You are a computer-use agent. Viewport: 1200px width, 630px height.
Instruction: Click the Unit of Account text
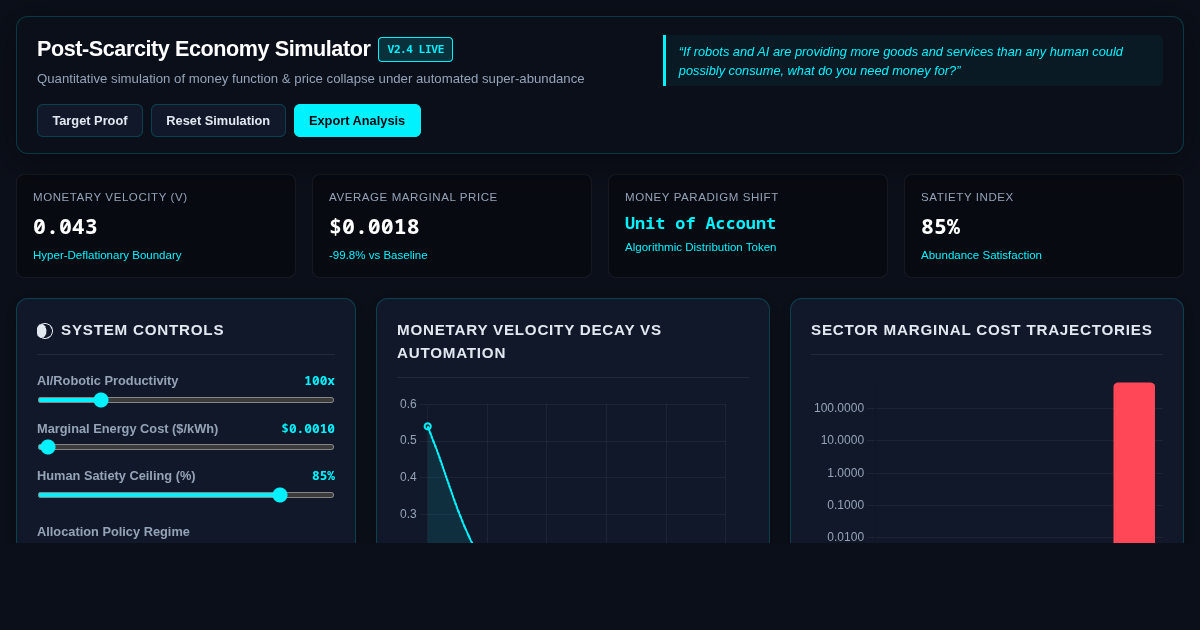pyautogui.click(x=700, y=223)
